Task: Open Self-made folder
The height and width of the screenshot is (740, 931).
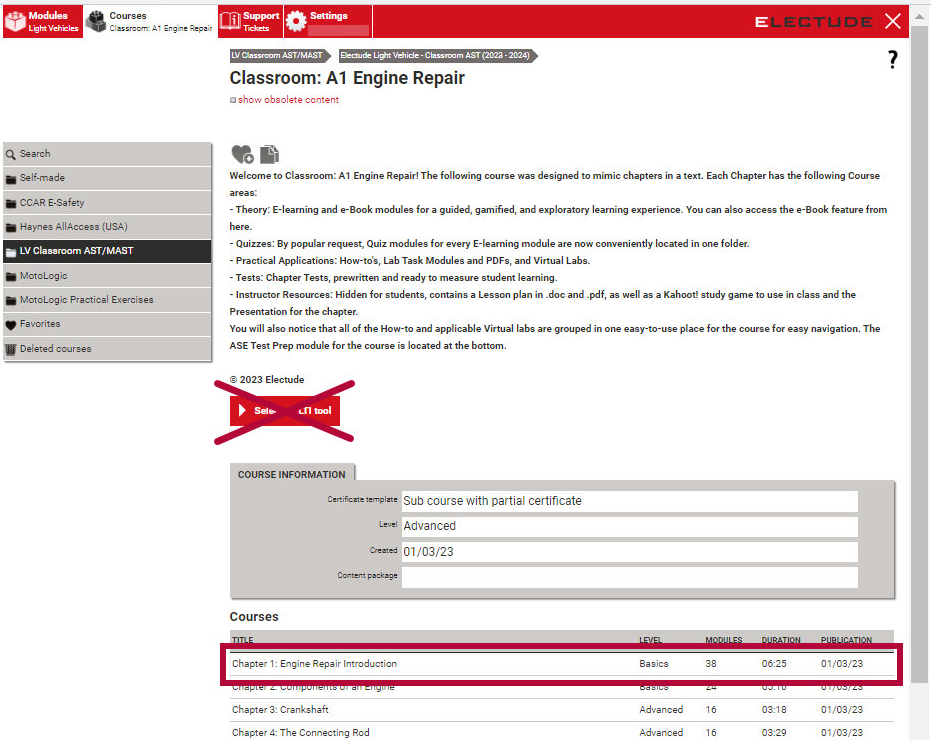Action: pyautogui.click(x=107, y=178)
